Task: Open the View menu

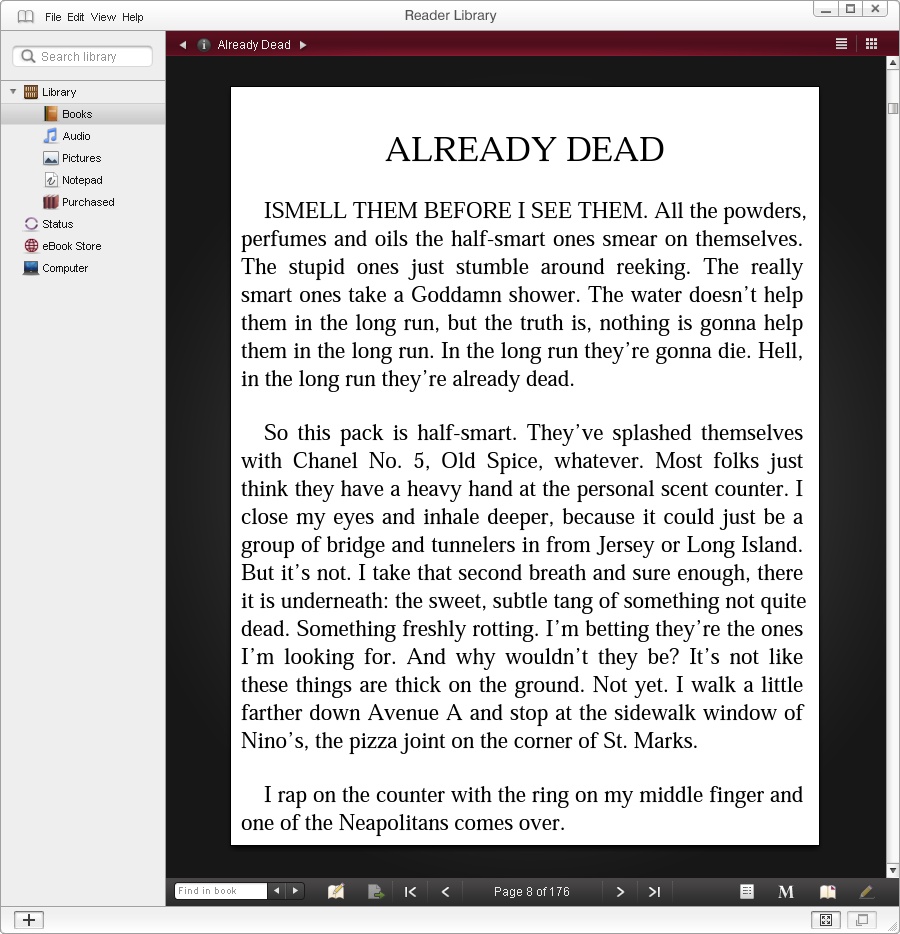Action: tap(103, 17)
